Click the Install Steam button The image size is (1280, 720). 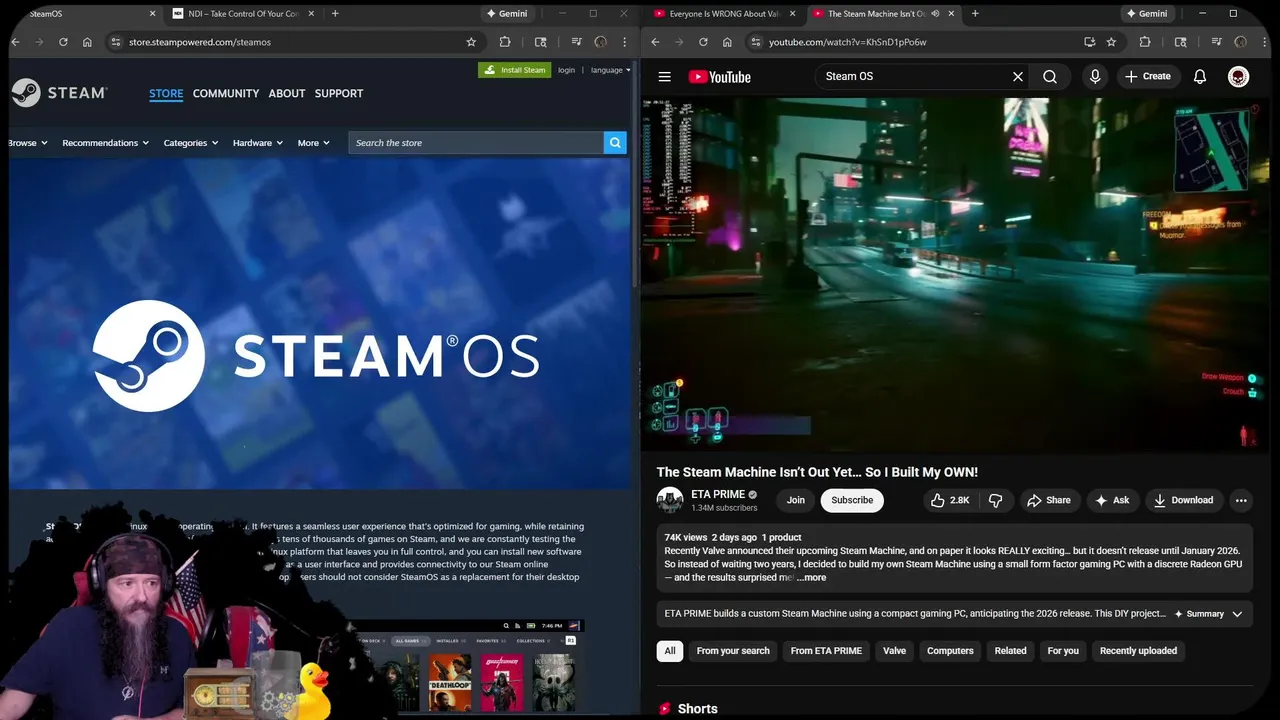pos(514,70)
